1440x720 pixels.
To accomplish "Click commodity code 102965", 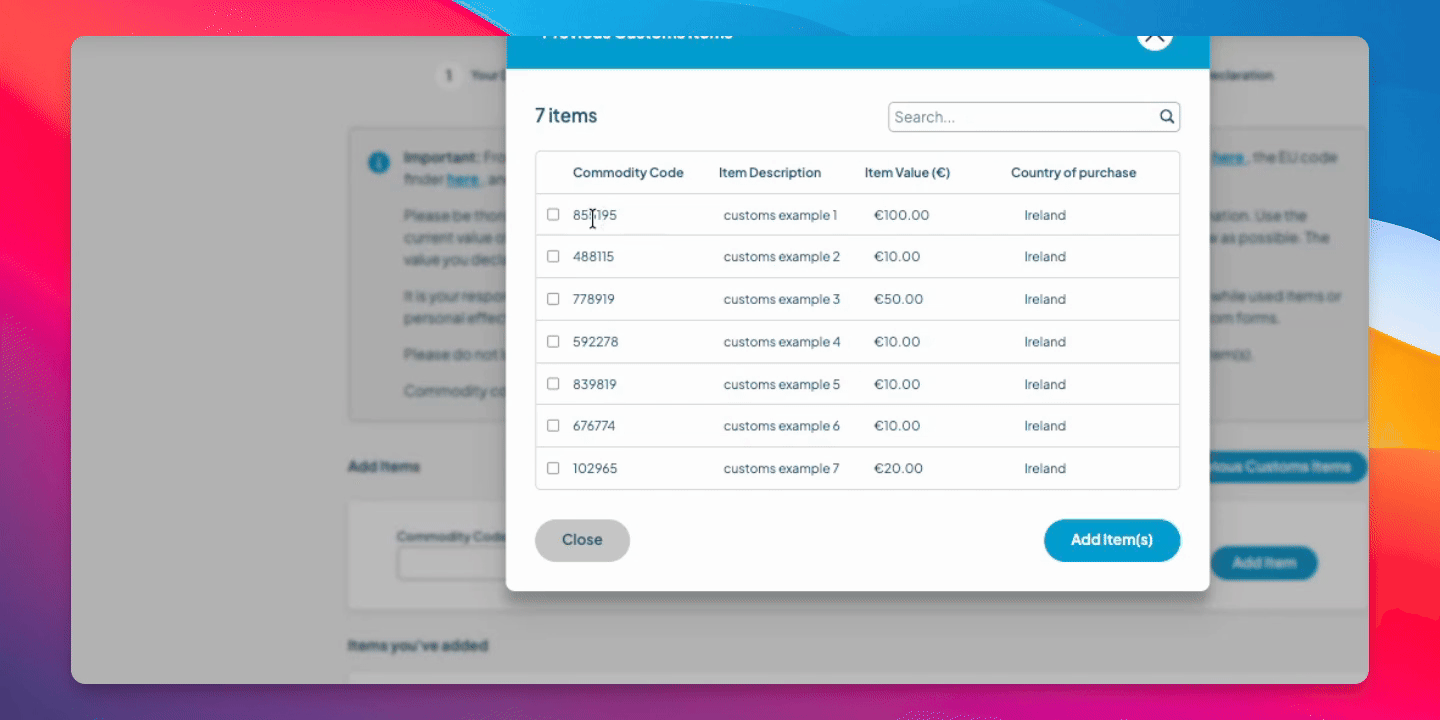I will coord(595,468).
